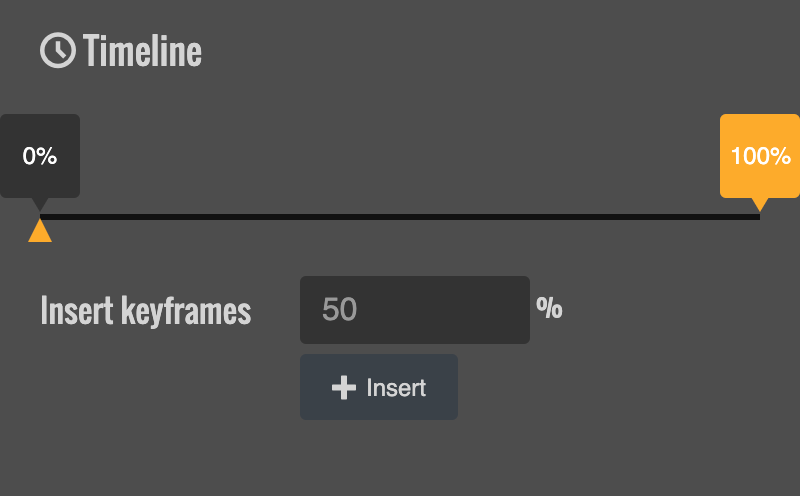Click the clock icon beside Timeline
Screen dimensions: 800x496
(57, 50)
